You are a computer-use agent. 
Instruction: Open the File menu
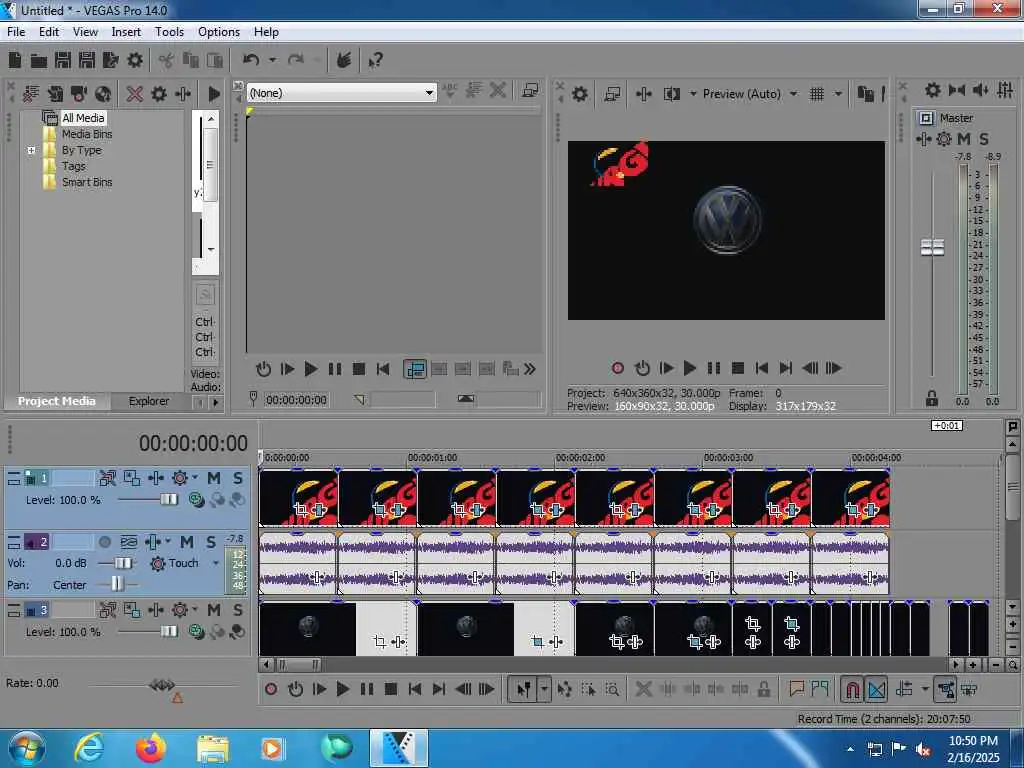click(16, 31)
